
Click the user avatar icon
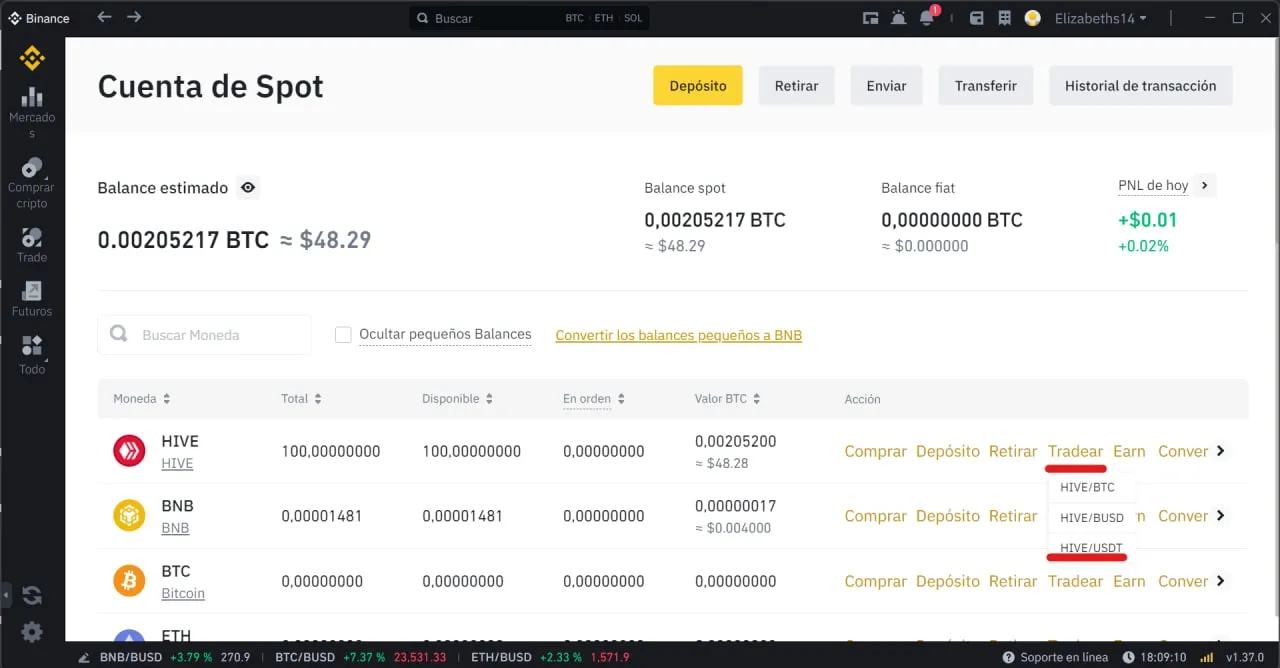tap(1033, 18)
